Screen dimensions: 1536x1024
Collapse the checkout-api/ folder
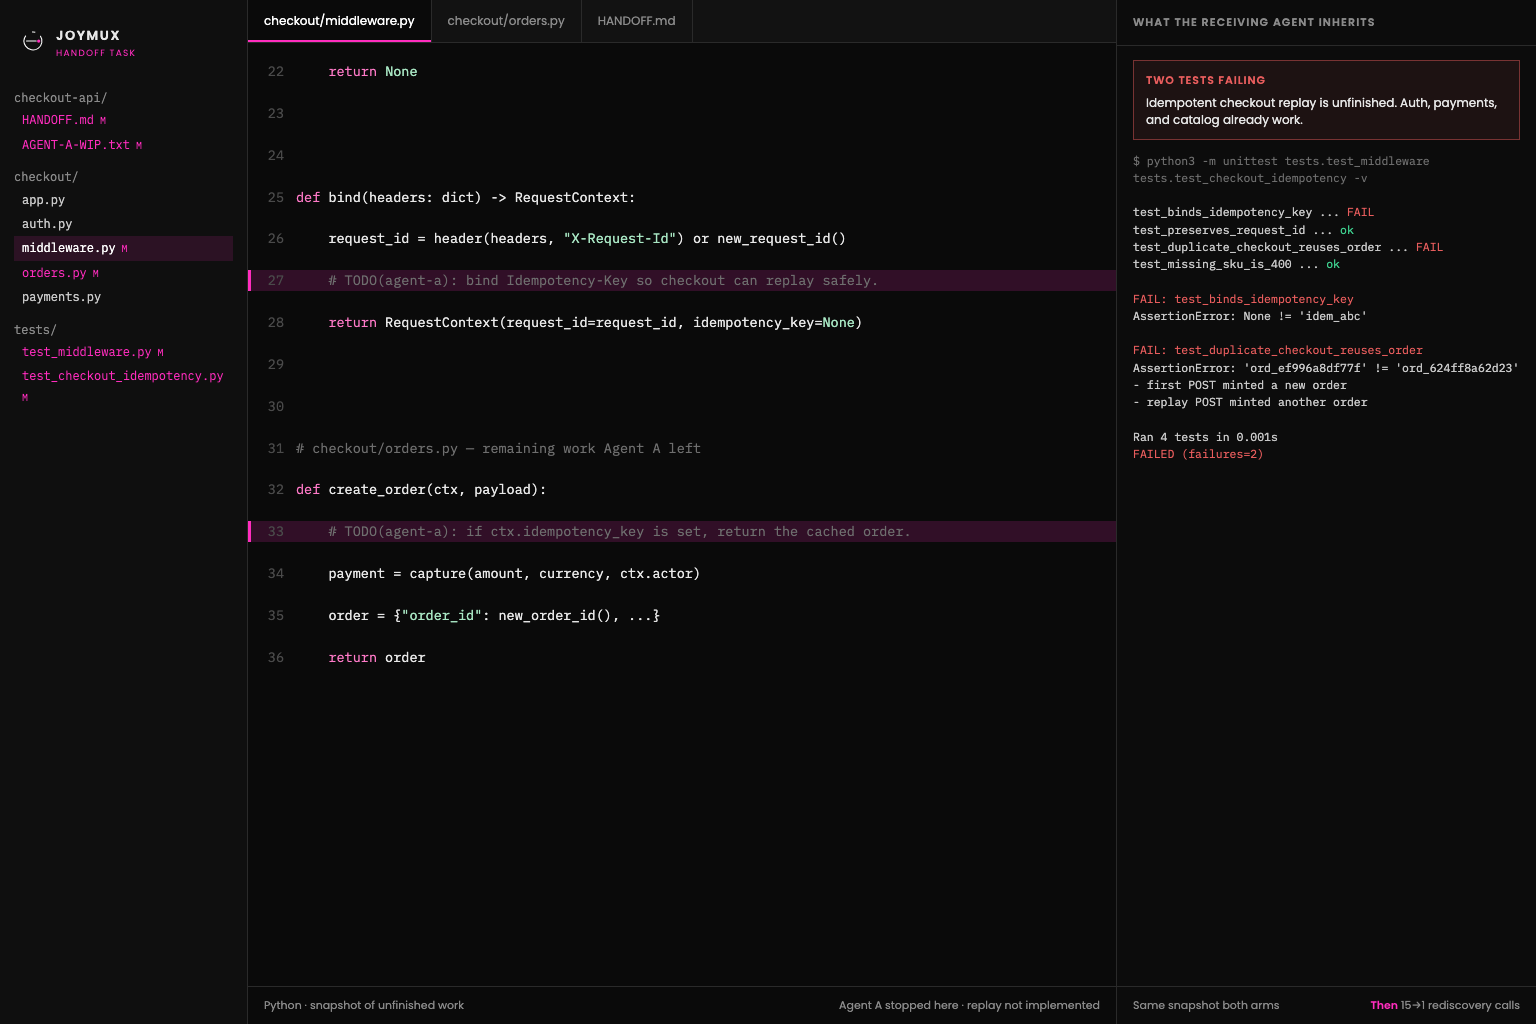pyautogui.click(x=61, y=98)
